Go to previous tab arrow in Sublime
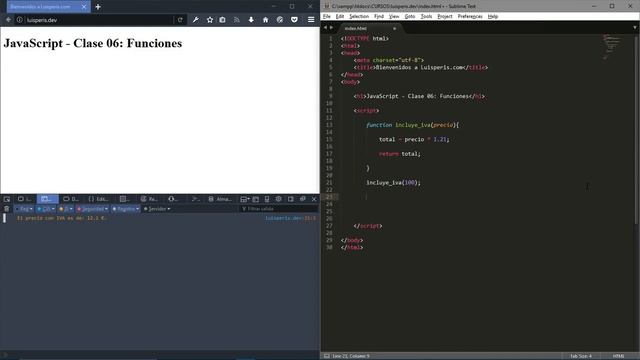The width and height of the screenshot is (640, 360). [325, 28]
